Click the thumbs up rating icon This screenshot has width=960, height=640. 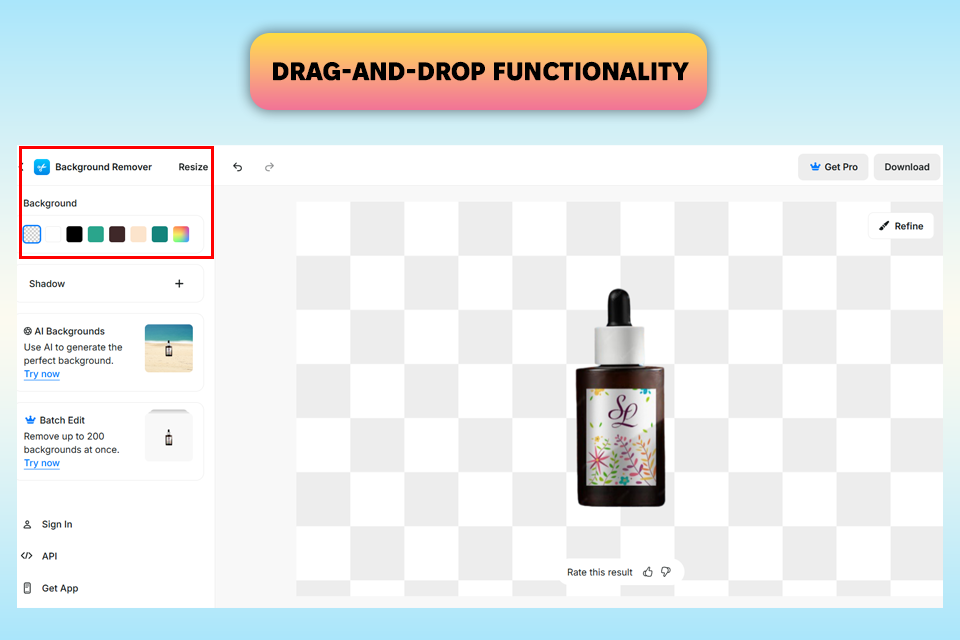coord(648,572)
